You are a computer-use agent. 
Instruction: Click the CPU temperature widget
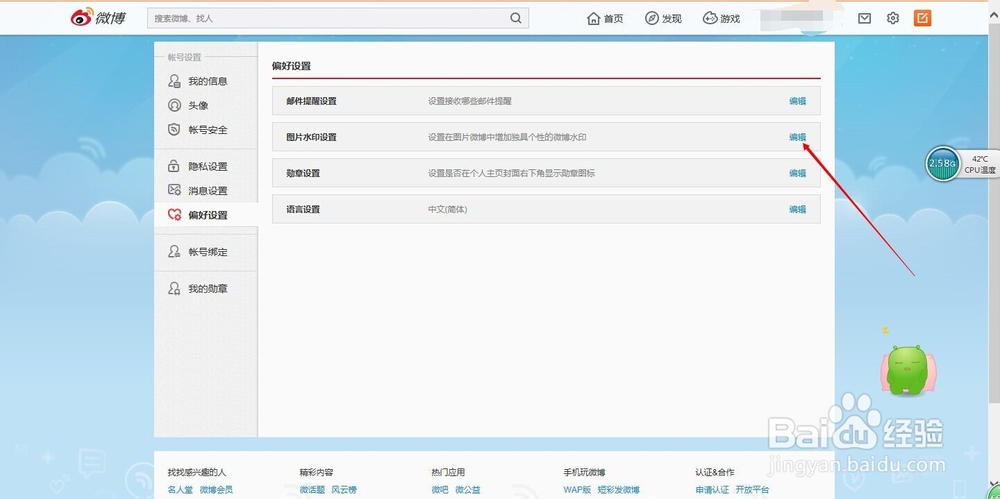[x=980, y=164]
